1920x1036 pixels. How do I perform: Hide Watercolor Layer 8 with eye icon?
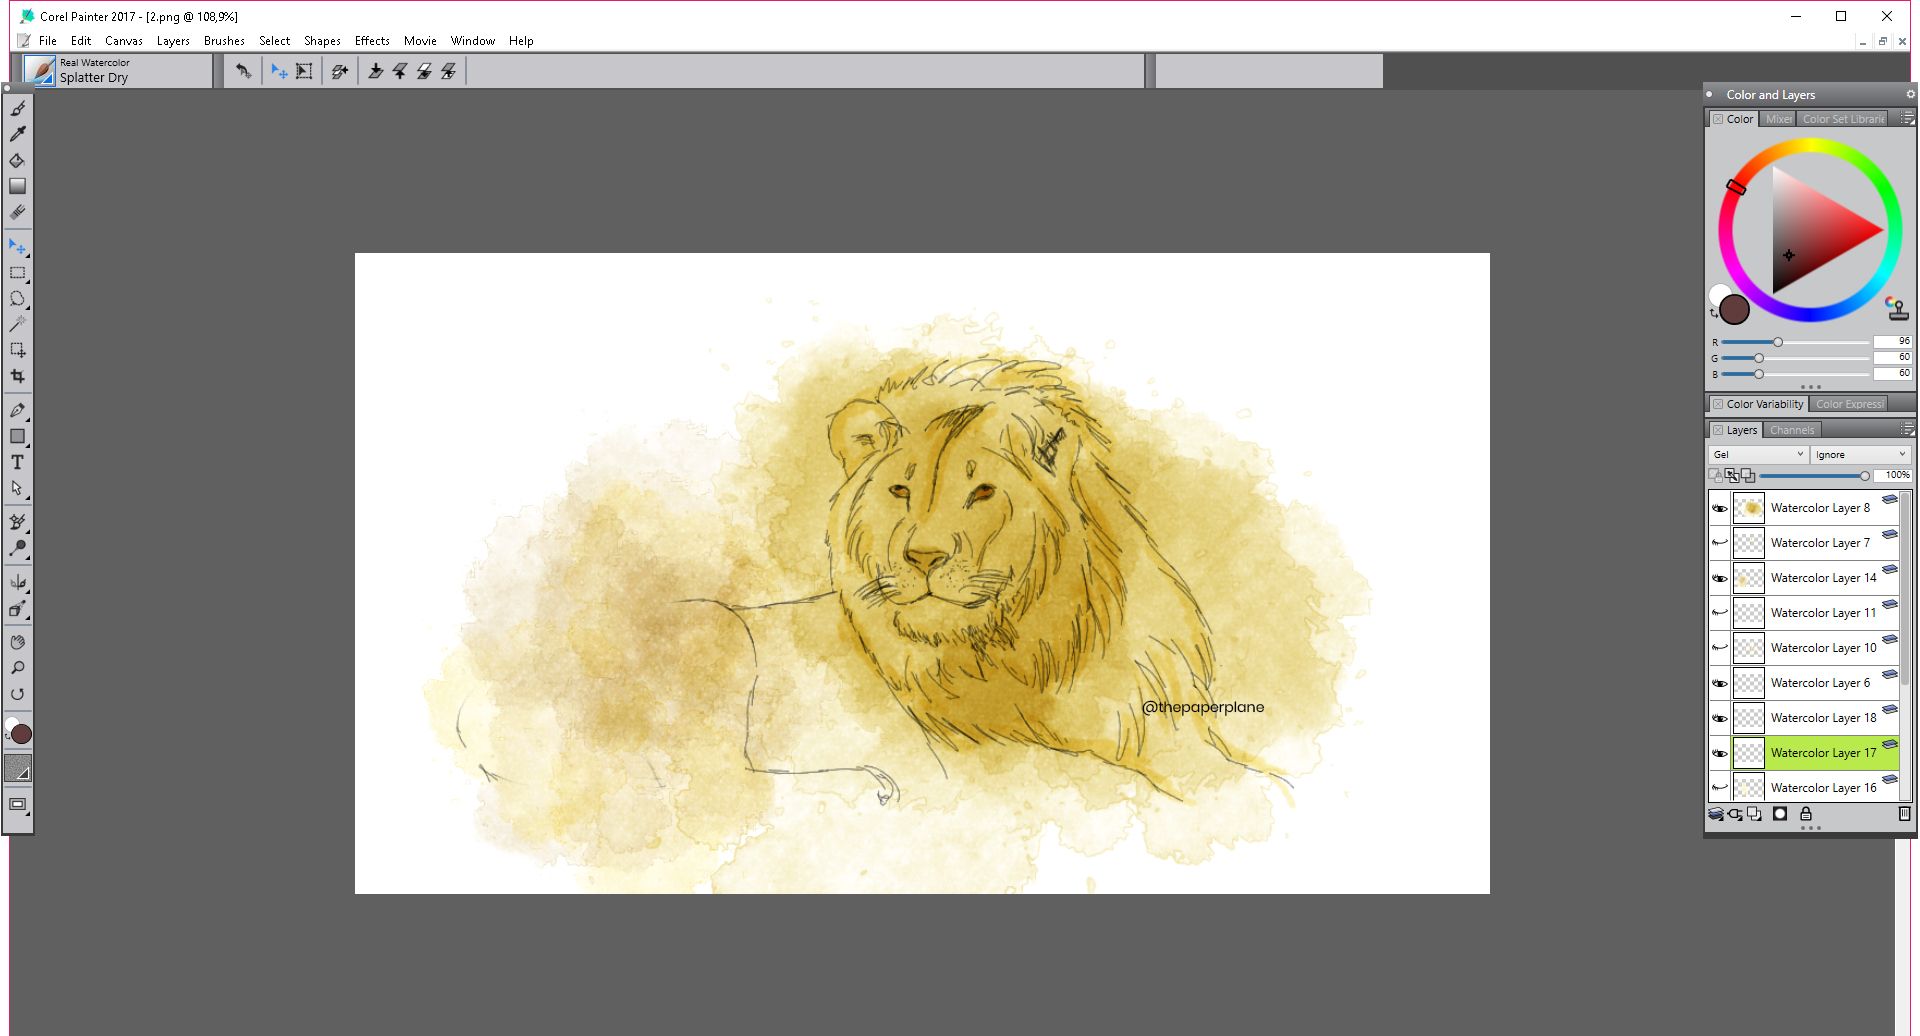click(1719, 508)
